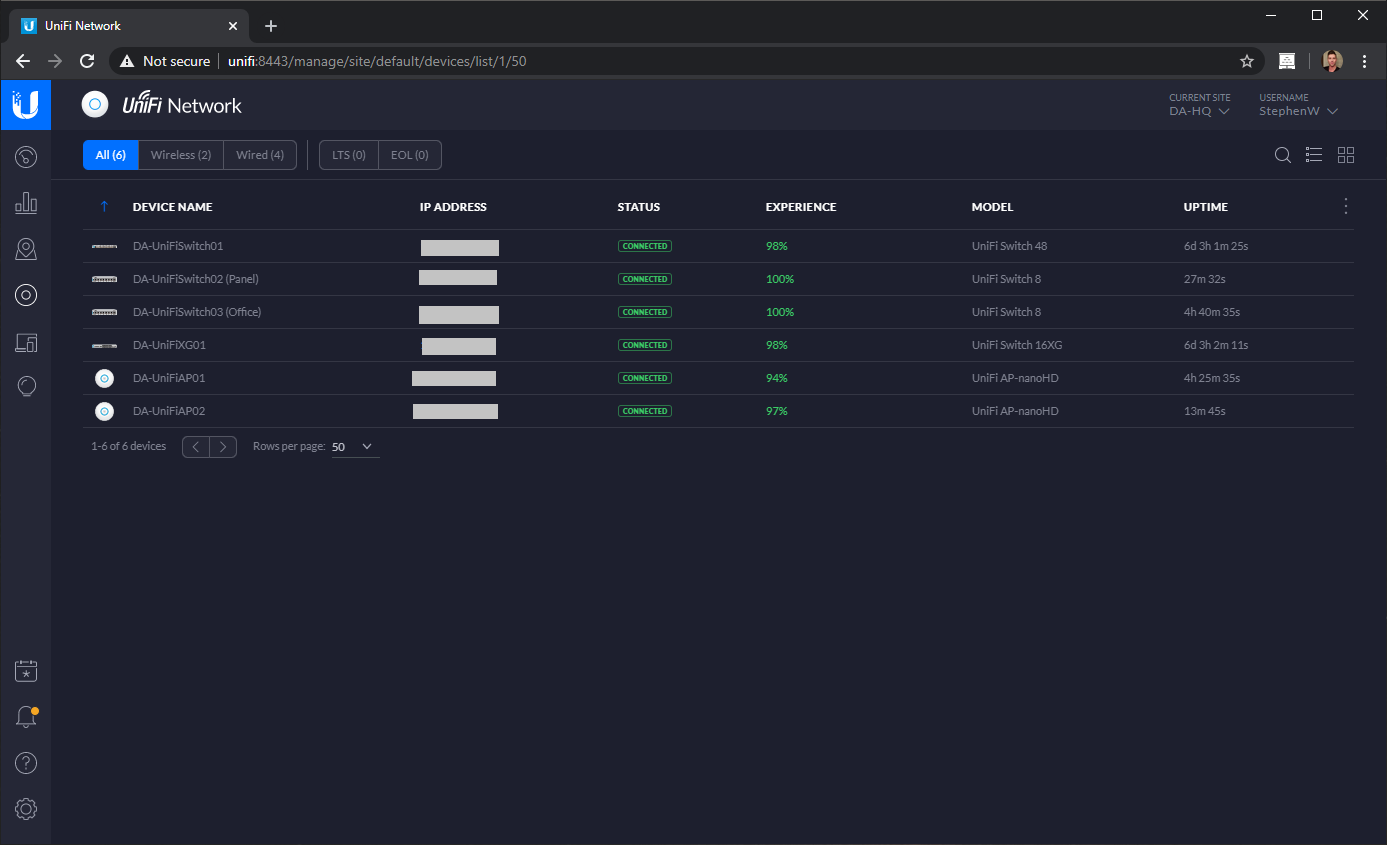Screen dimensions: 1387x845
Task: Open DA-UniFiSwitch03 (Office) device
Action: 197,312
